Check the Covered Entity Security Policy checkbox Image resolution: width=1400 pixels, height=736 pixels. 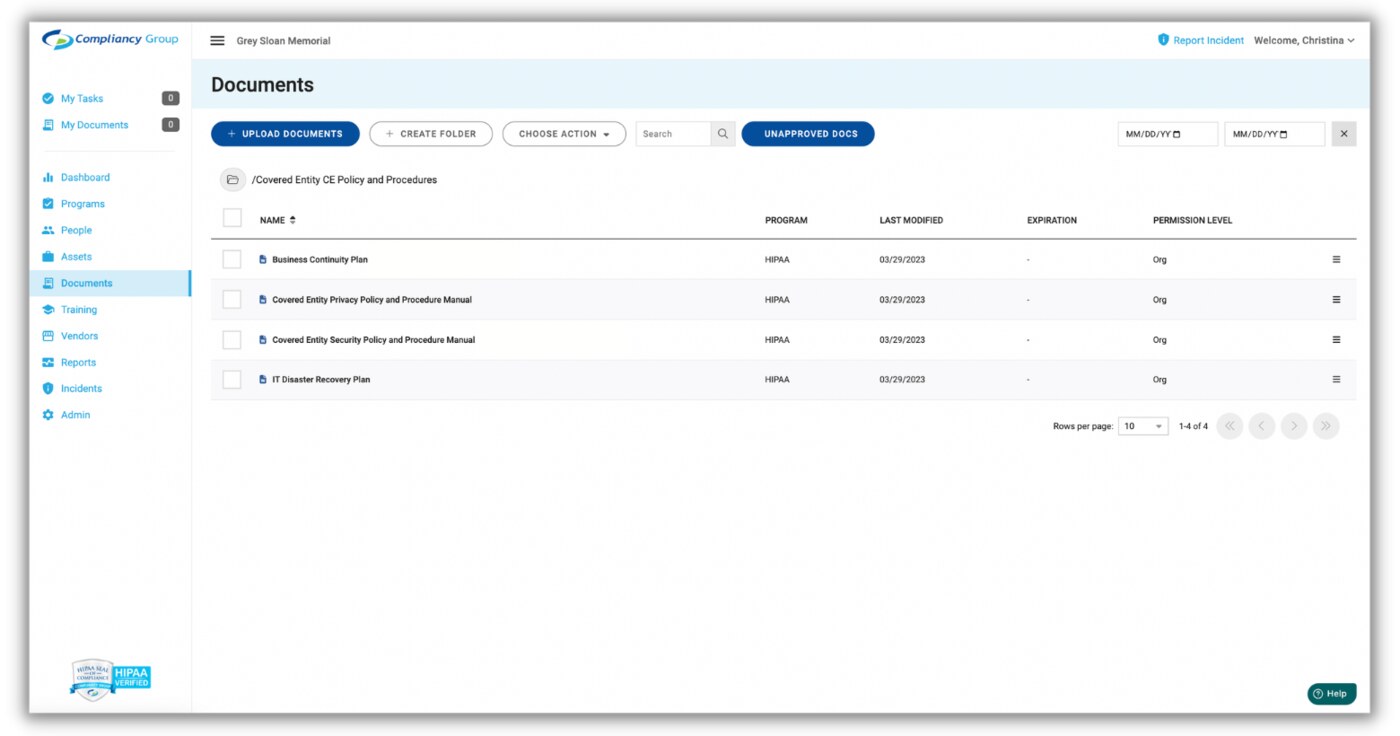(x=232, y=340)
